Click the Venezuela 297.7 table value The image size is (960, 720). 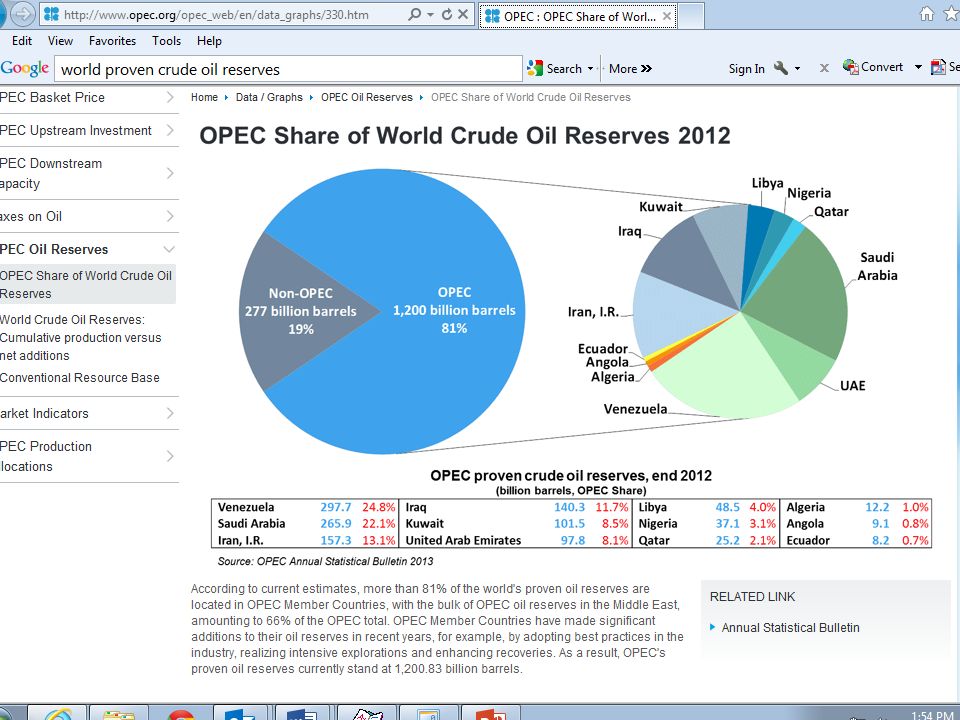(x=336, y=507)
